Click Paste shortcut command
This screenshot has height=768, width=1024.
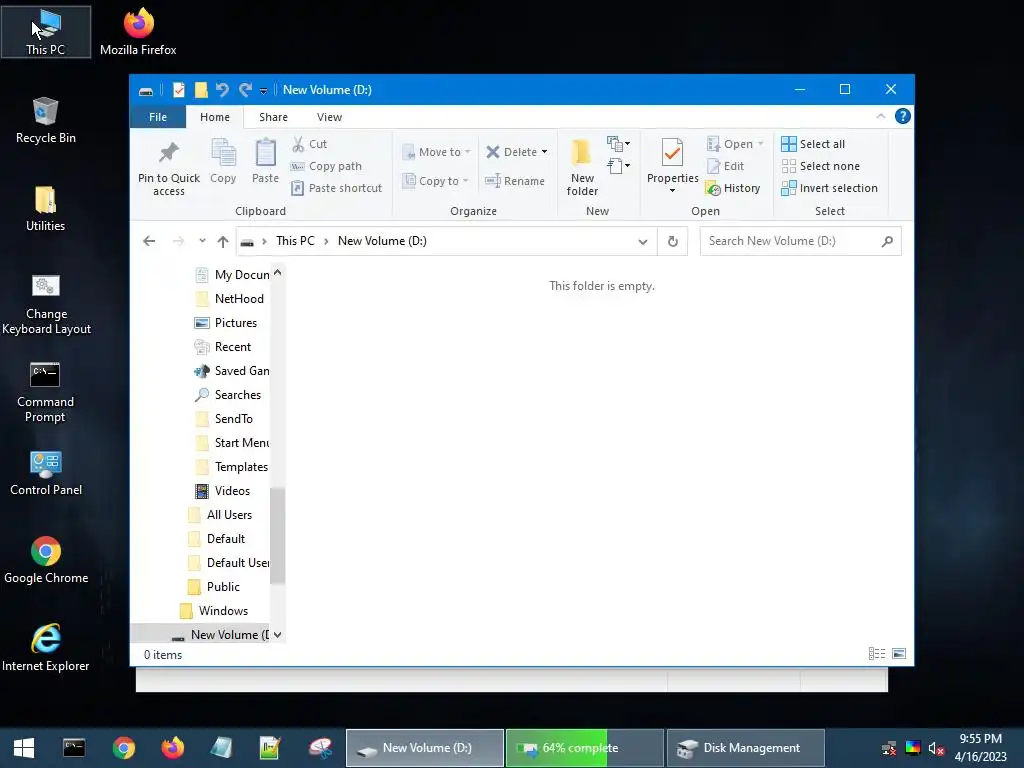(x=336, y=188)
